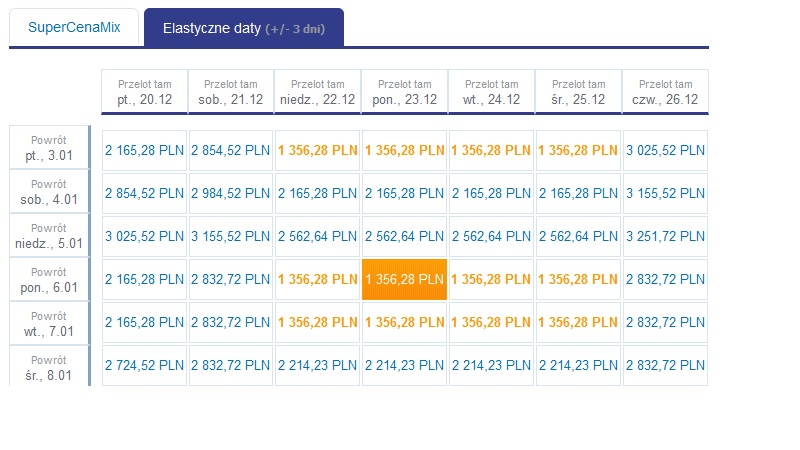Pick 2 984,52 PLN for 21.12 returning 4.01
The image size is (800, 450).
231,193
